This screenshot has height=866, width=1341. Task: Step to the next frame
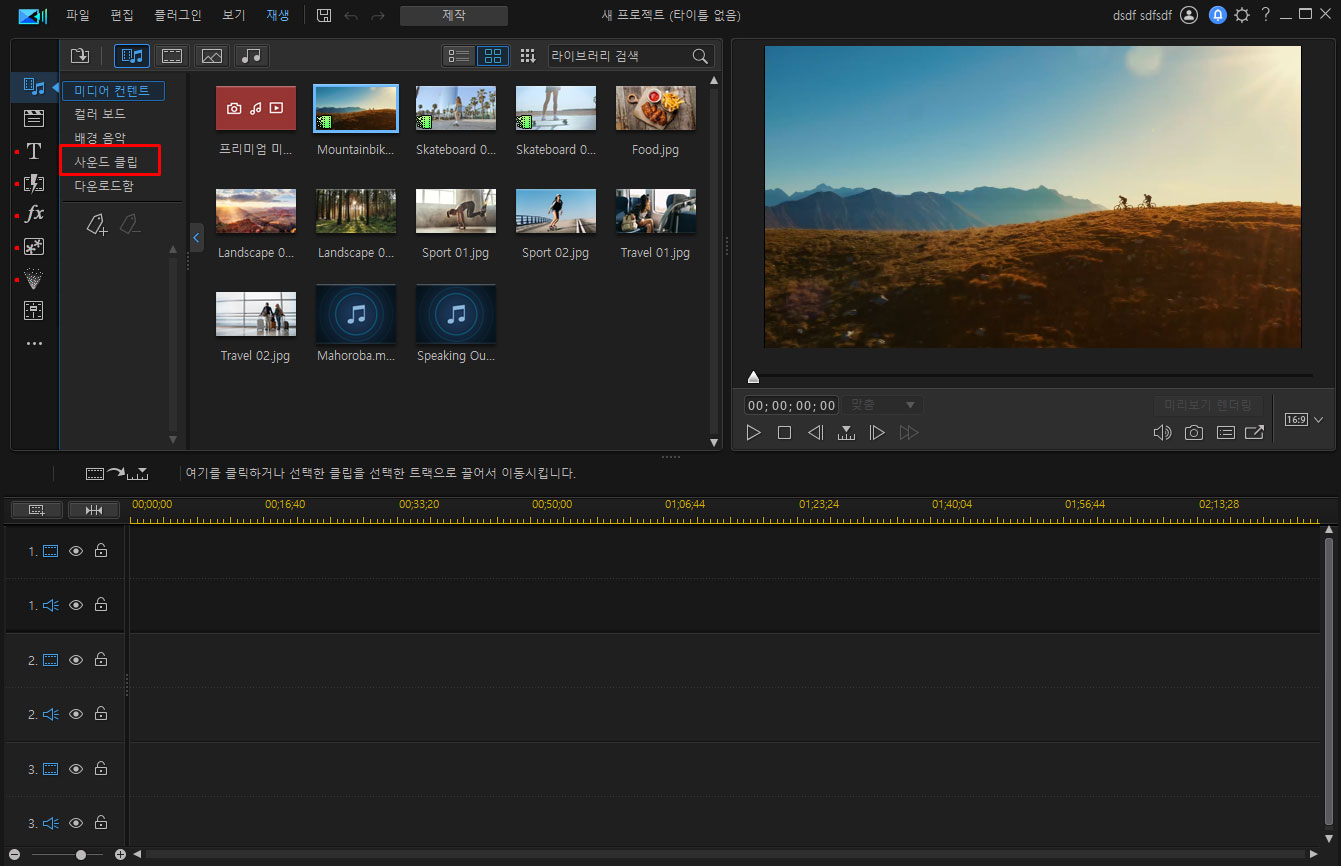point(877,433)
